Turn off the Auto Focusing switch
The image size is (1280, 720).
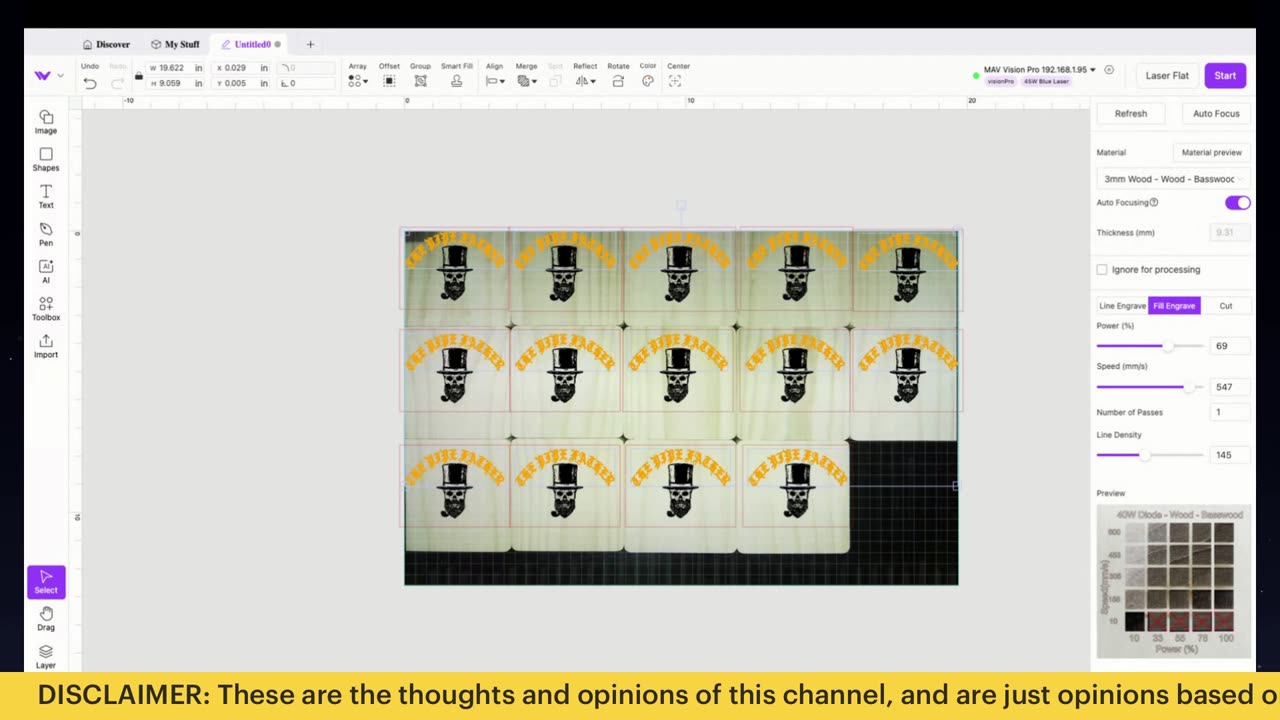1237,203
